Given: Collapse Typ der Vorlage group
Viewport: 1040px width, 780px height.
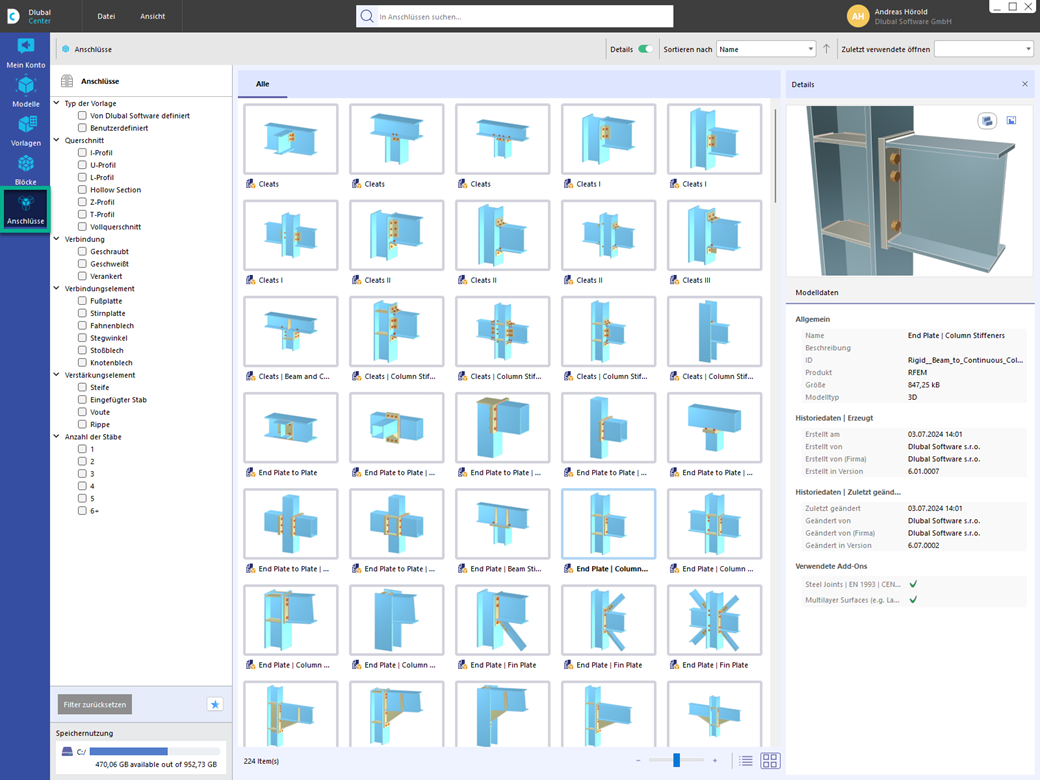Looking at the screenshot, I should pos(56,103).
